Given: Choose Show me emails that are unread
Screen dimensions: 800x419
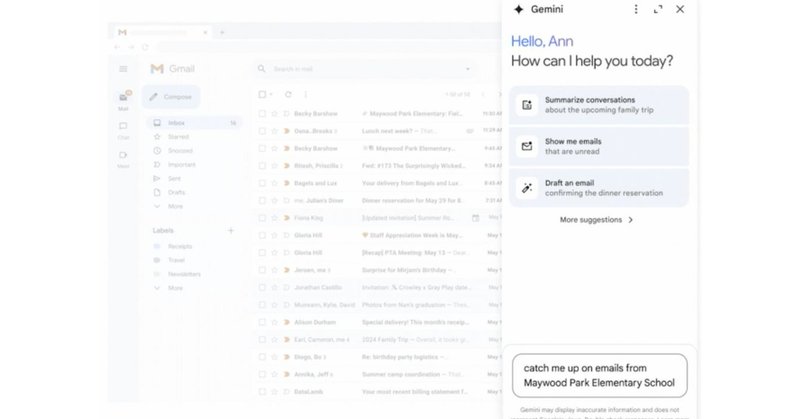Looking at the screenshot, I should pos(599,146).
